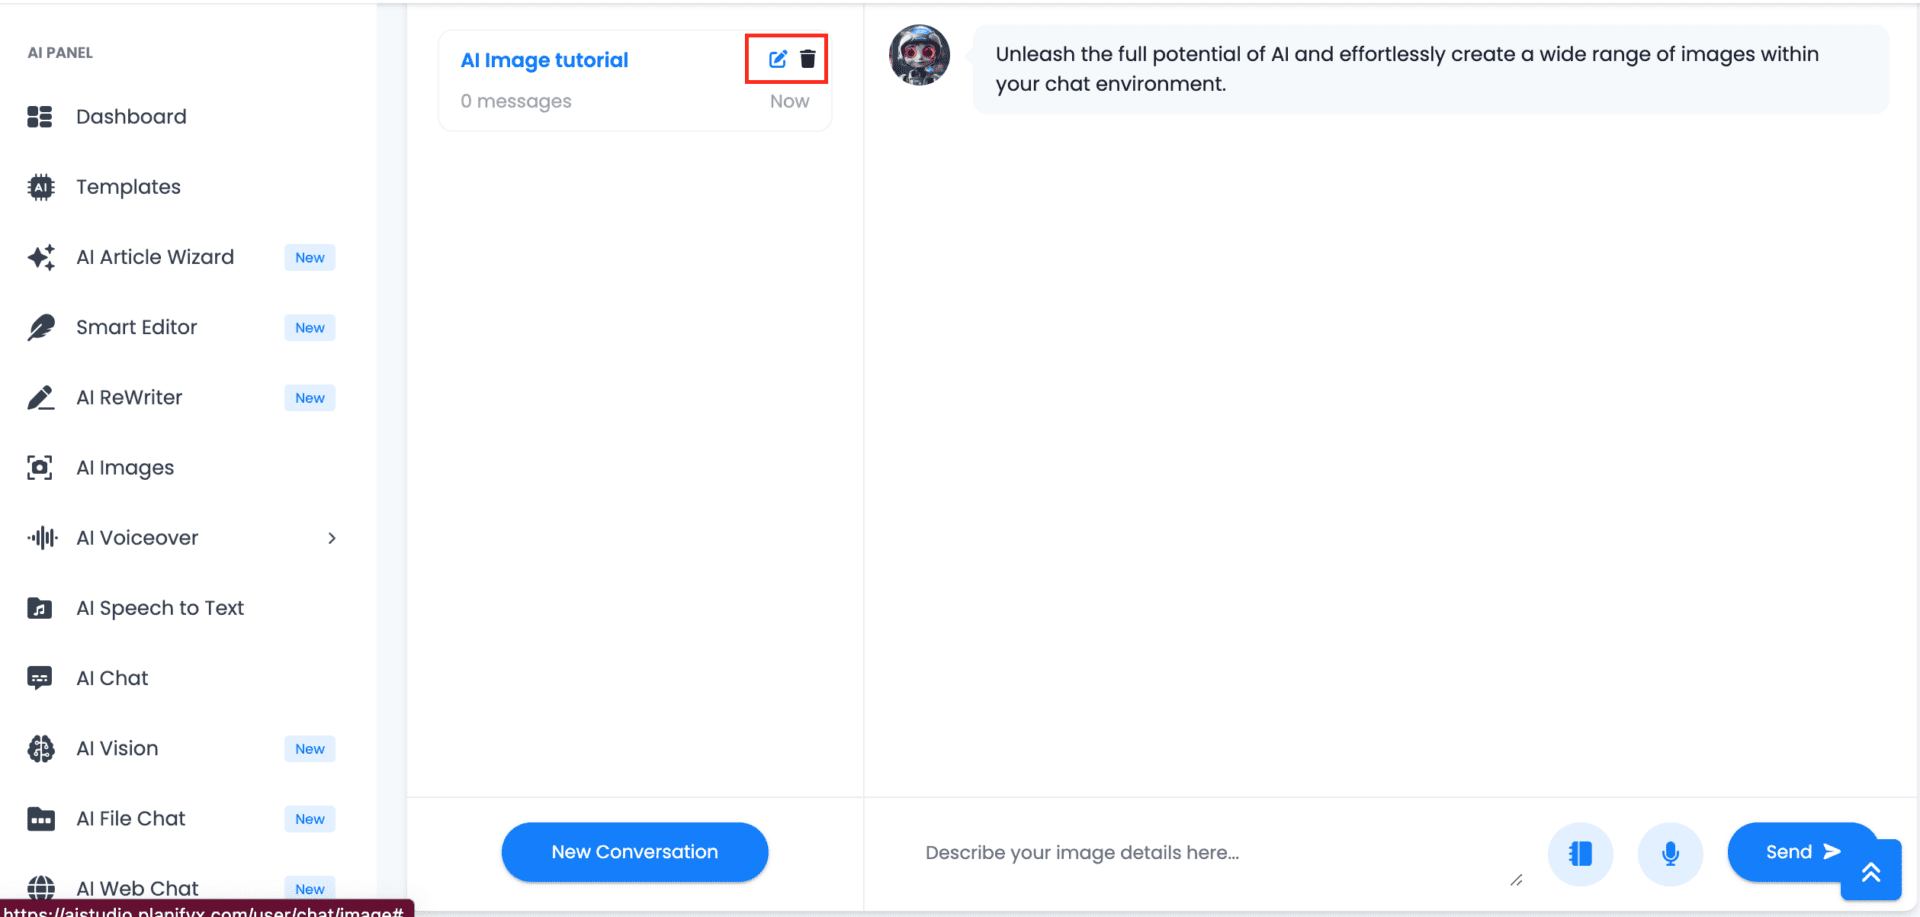Click the scroll-to-top double chevron icon
The image size is (1920, 917).
(1871, 872)
